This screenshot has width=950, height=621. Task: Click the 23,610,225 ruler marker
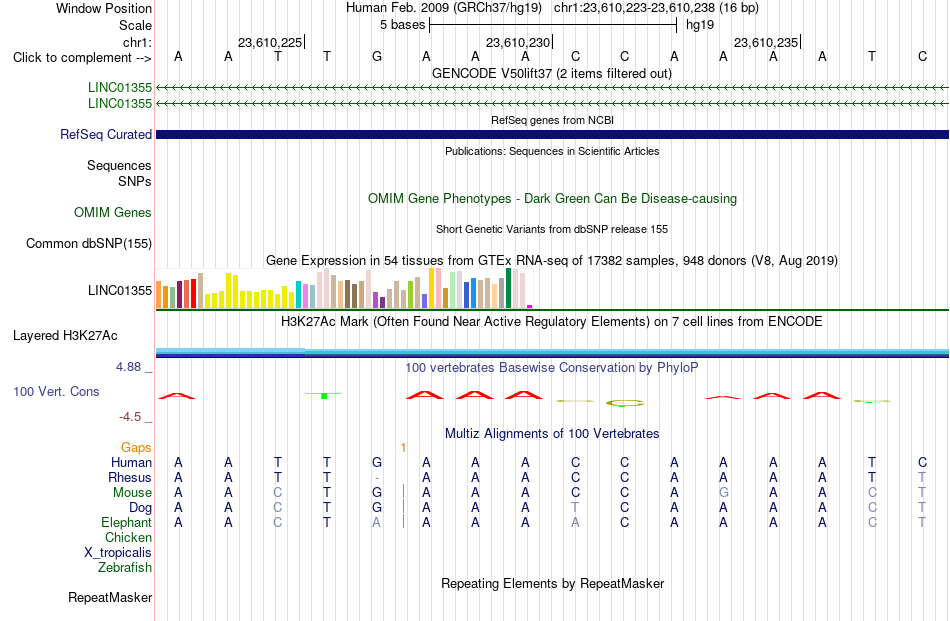tap(270, 42)
